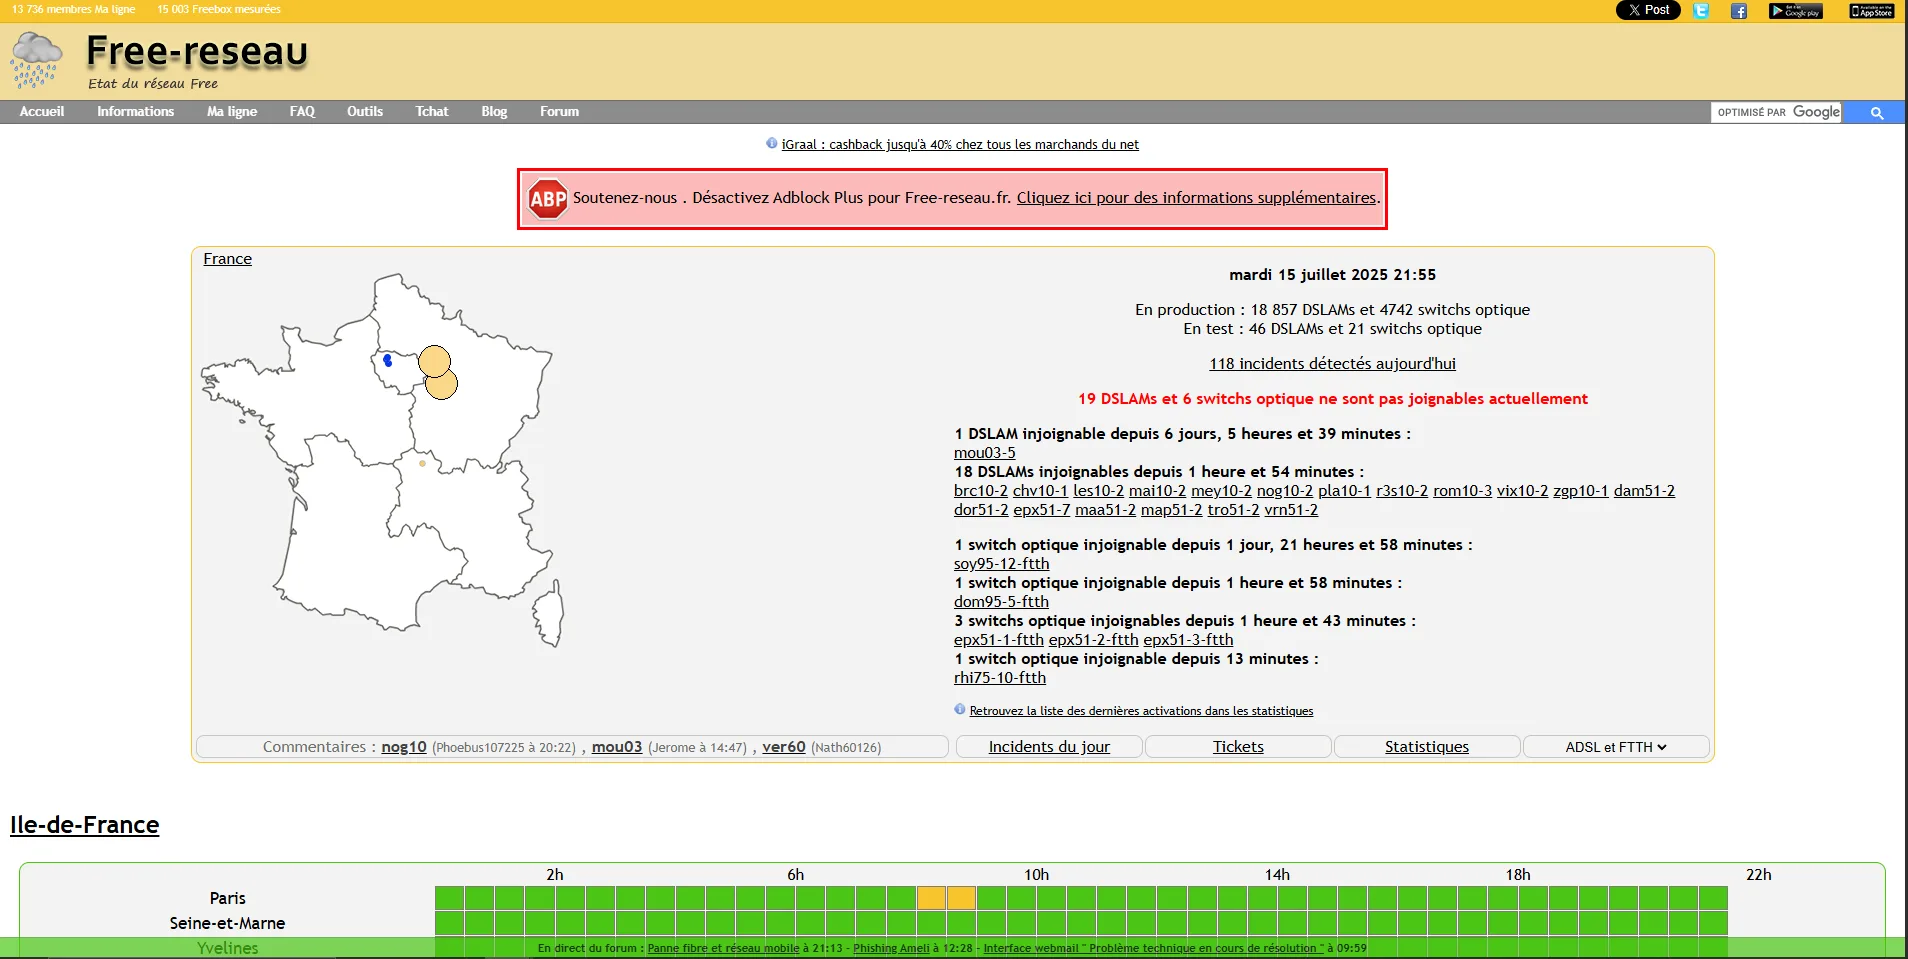Select the Paris row label
Image resolution: width=1908 pixels, height=959 pixels.
[x=228, y=899]
